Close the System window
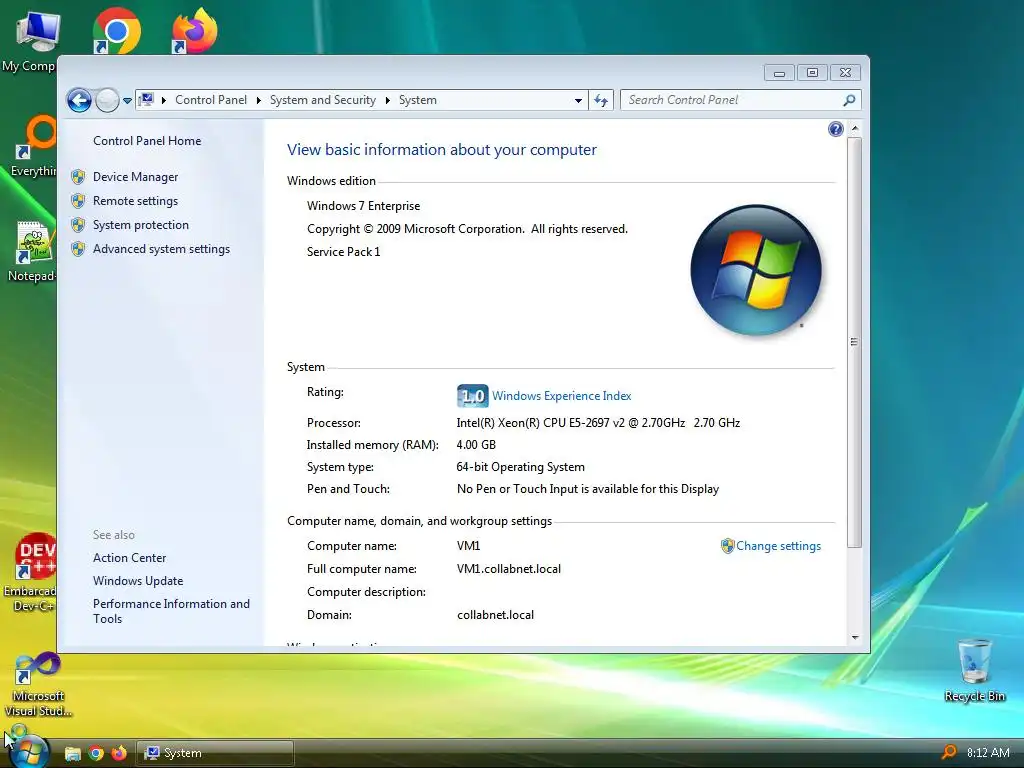1024x768 pixels. (846, 72)
